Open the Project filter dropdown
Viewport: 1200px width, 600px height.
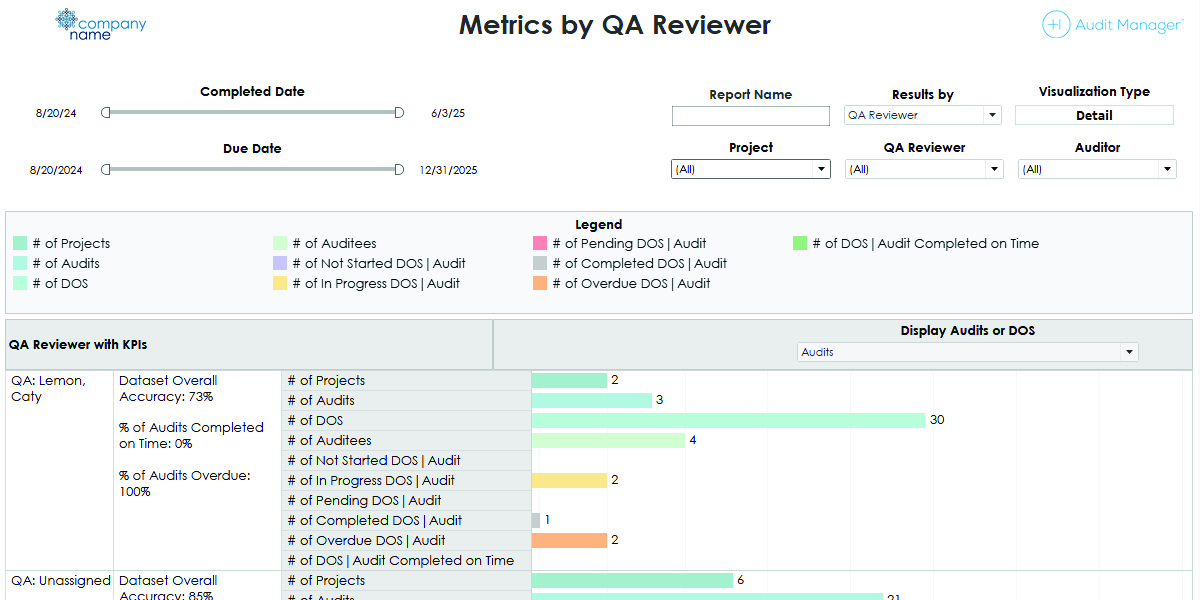click(750, 169)
